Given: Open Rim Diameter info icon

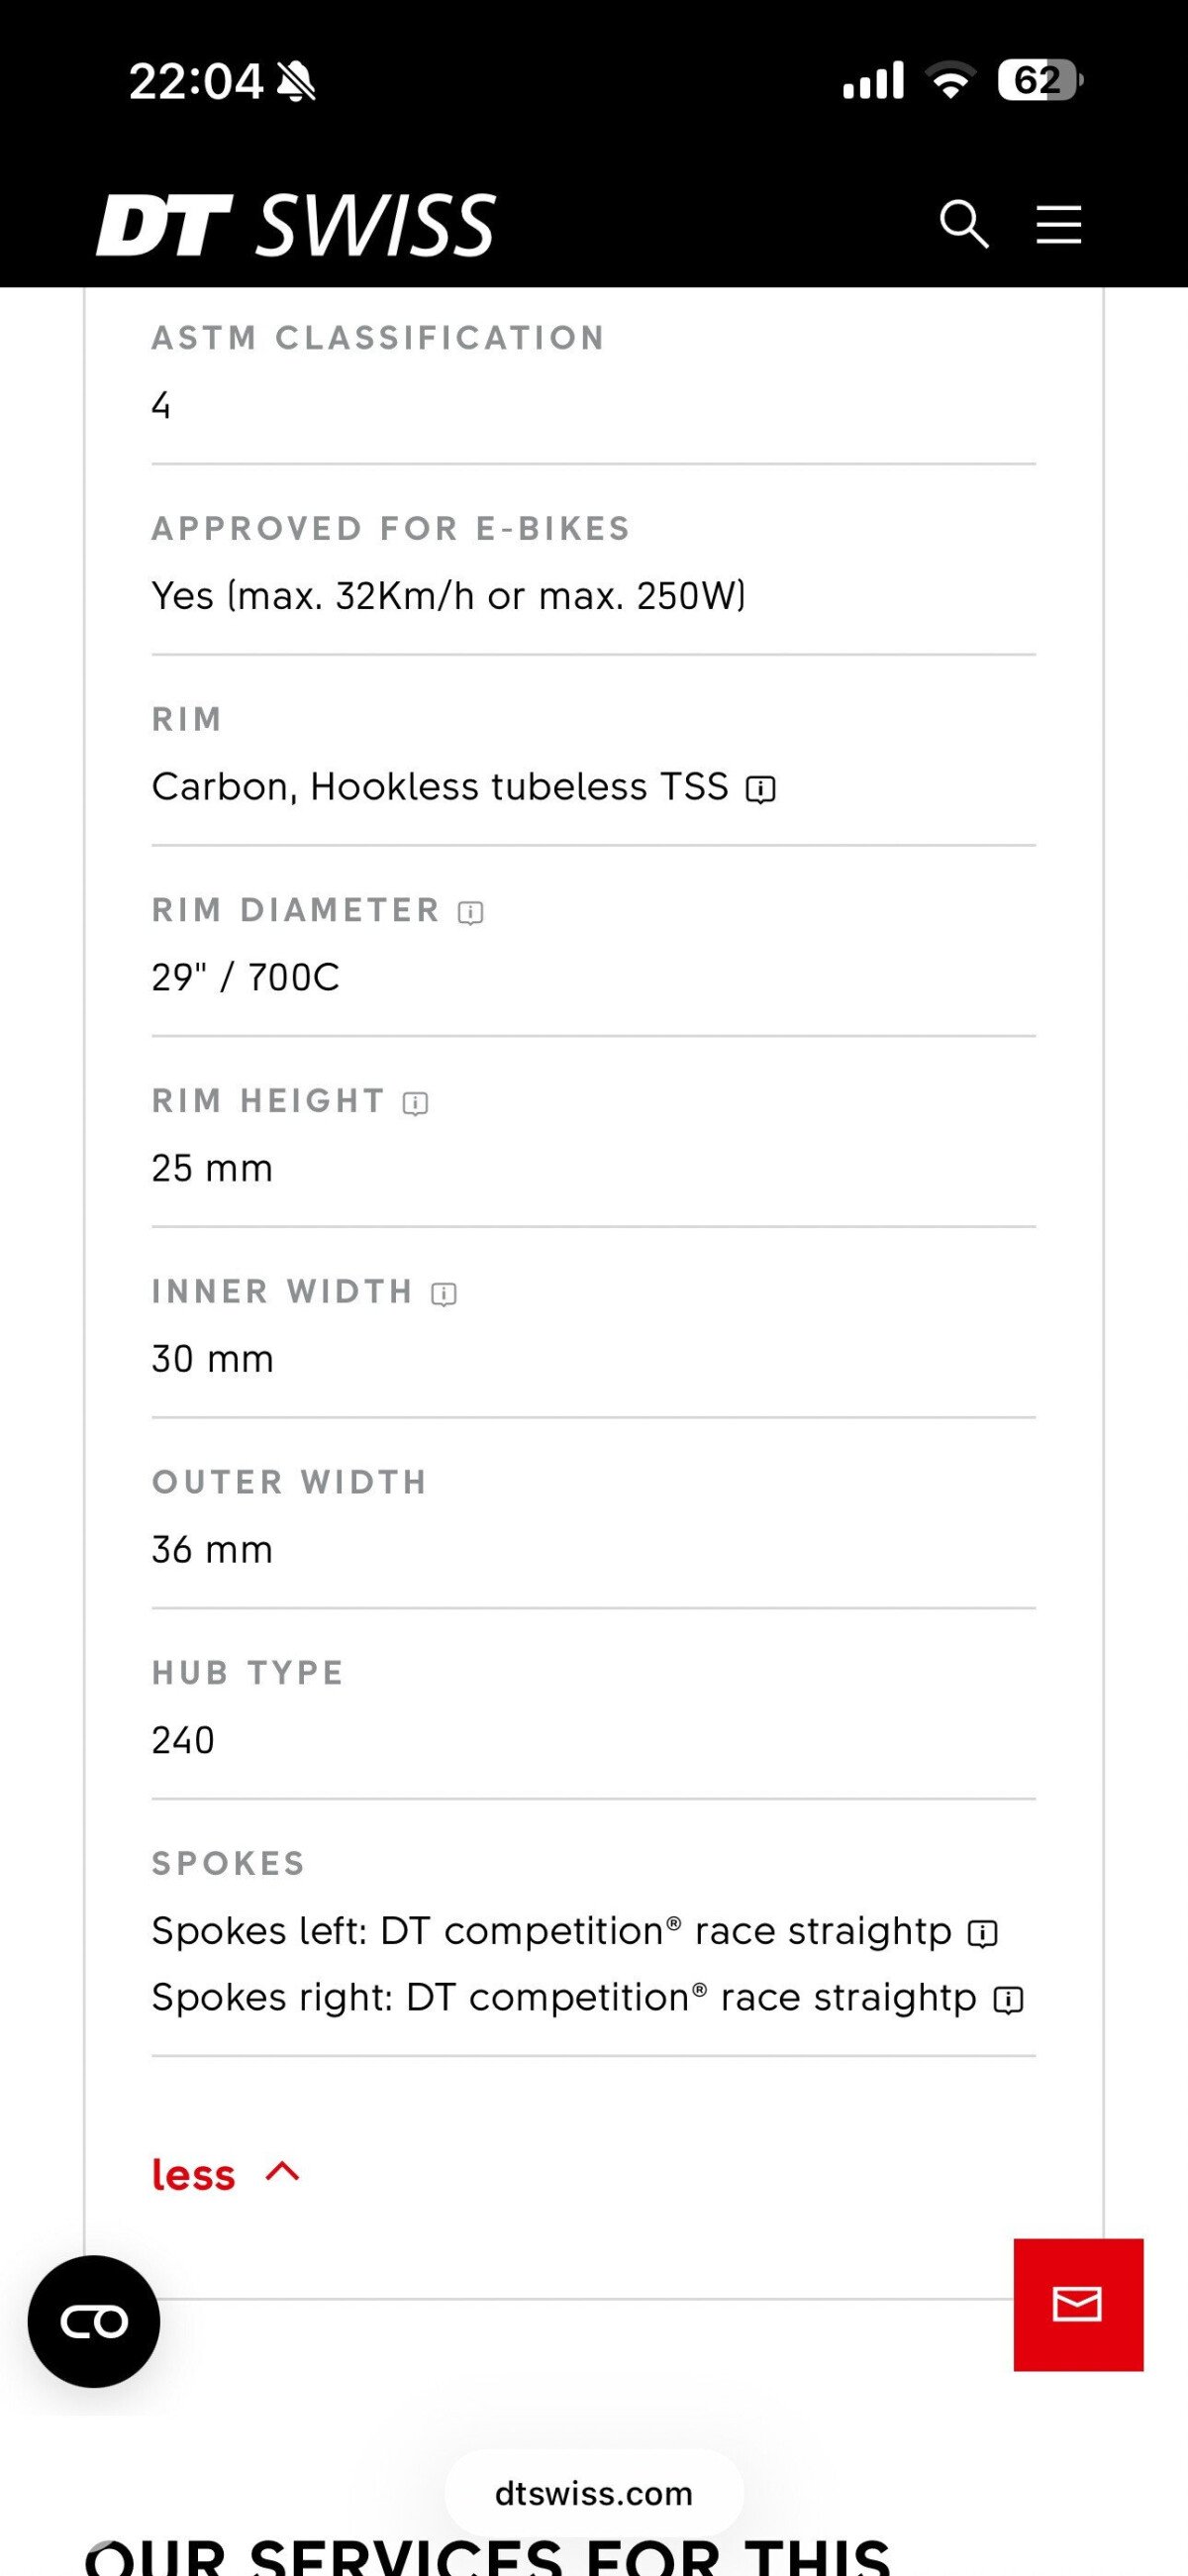Looking at the screenshot, I should point(471,912).
